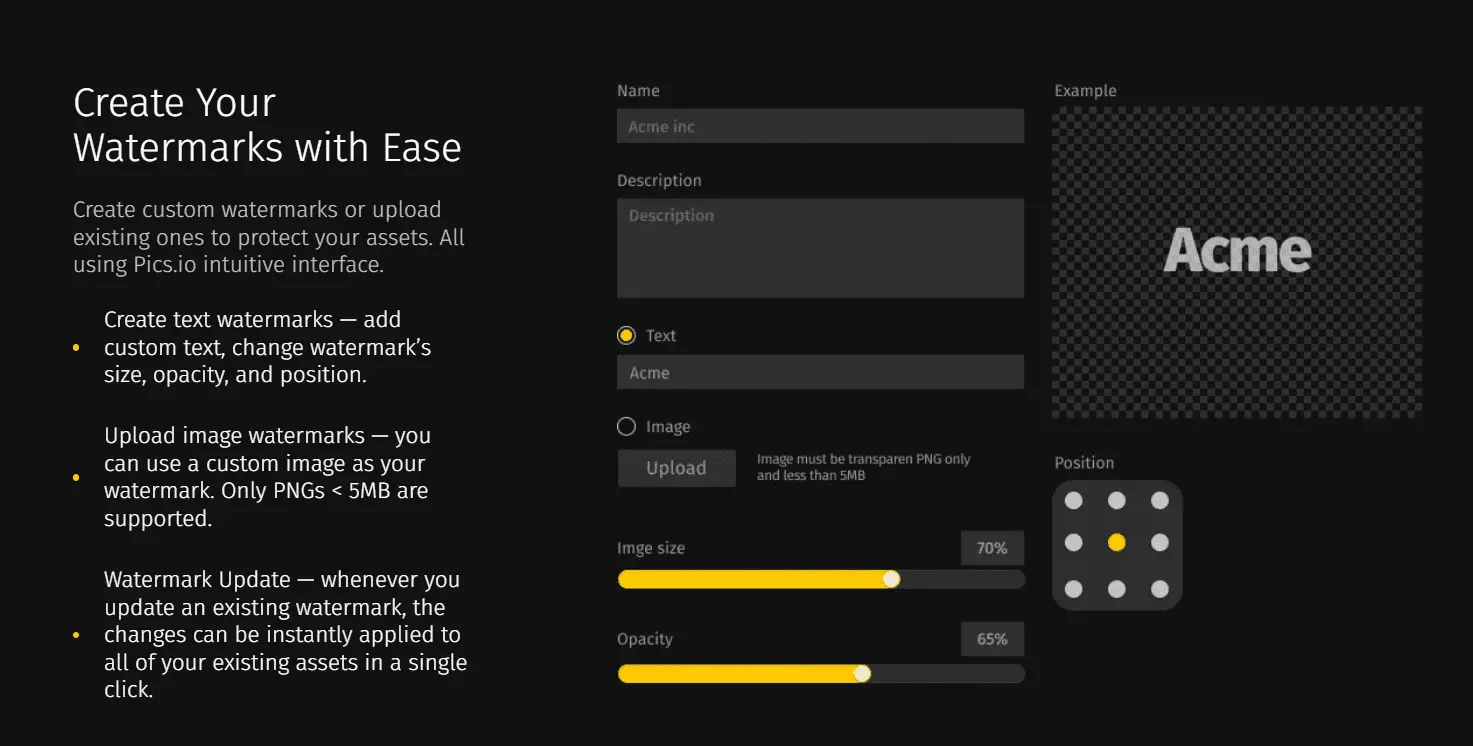
Task: Set watermark position to middle-left dot
Action: pyautogui.click(x=1074, y=543)
